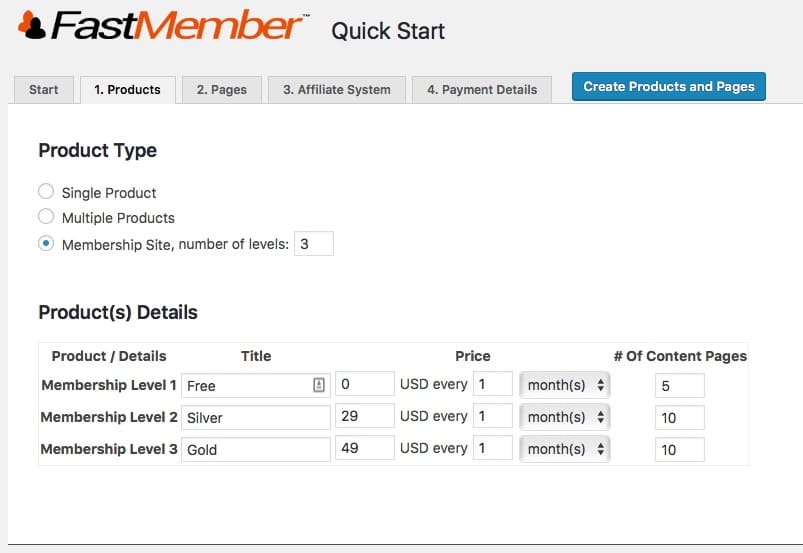Click the Title column header

point(256,356)
